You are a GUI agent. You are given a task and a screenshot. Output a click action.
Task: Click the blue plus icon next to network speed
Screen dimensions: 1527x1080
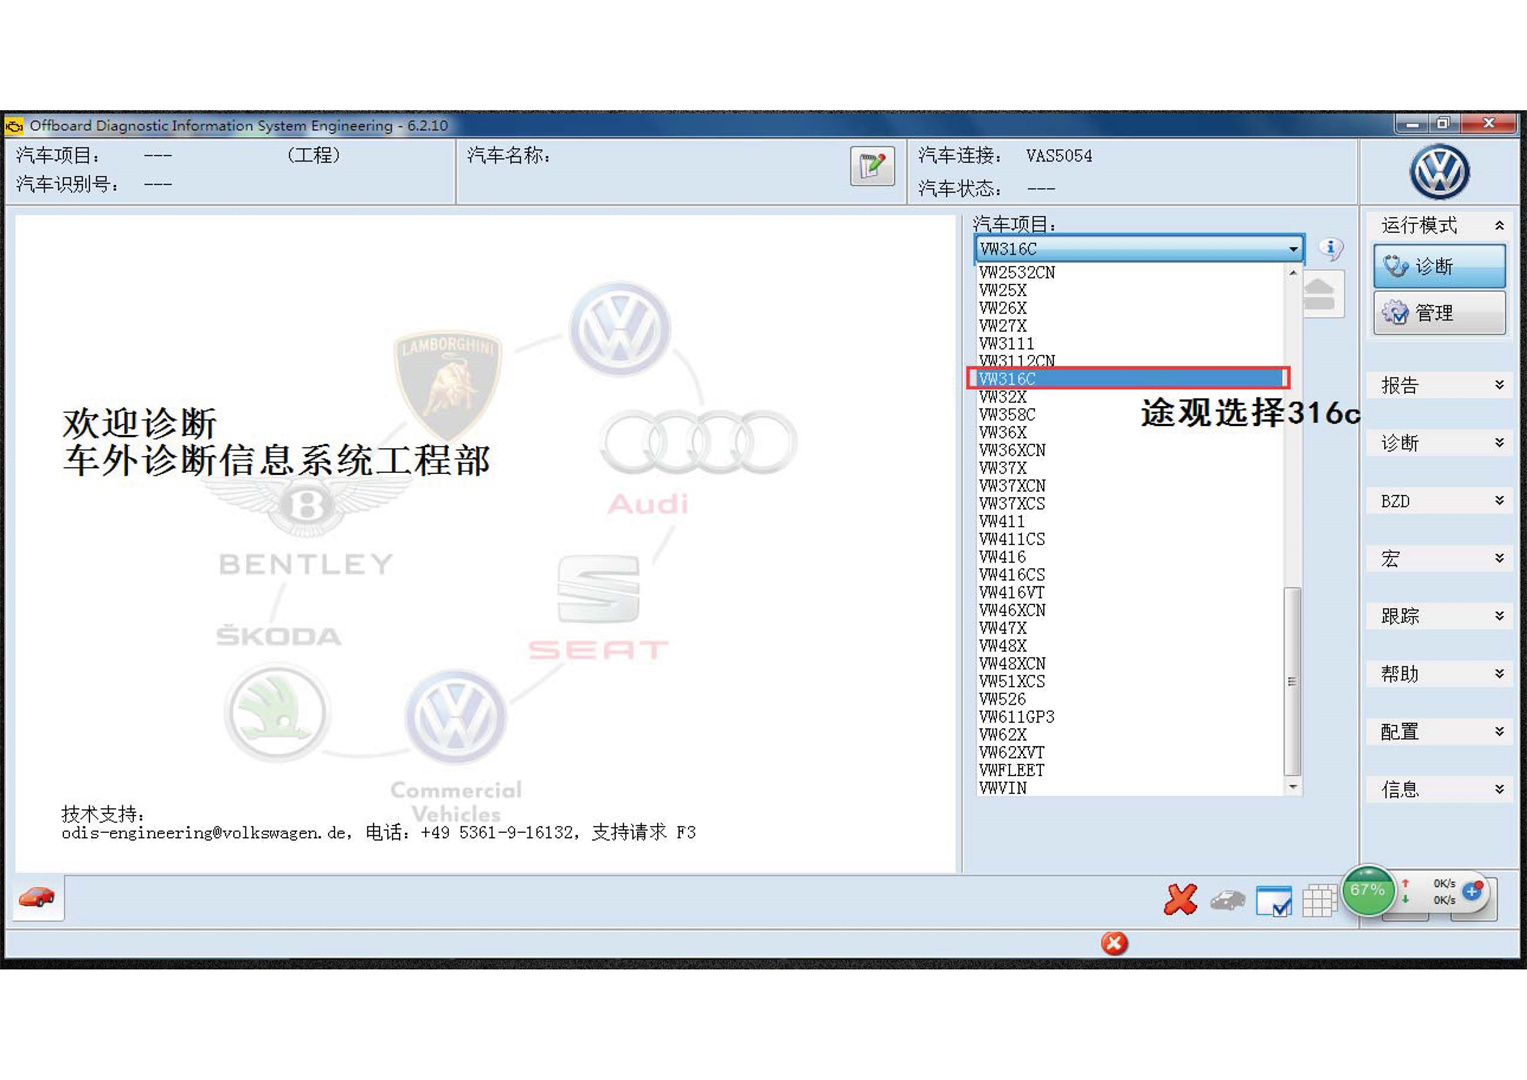tap(1472, 890)
